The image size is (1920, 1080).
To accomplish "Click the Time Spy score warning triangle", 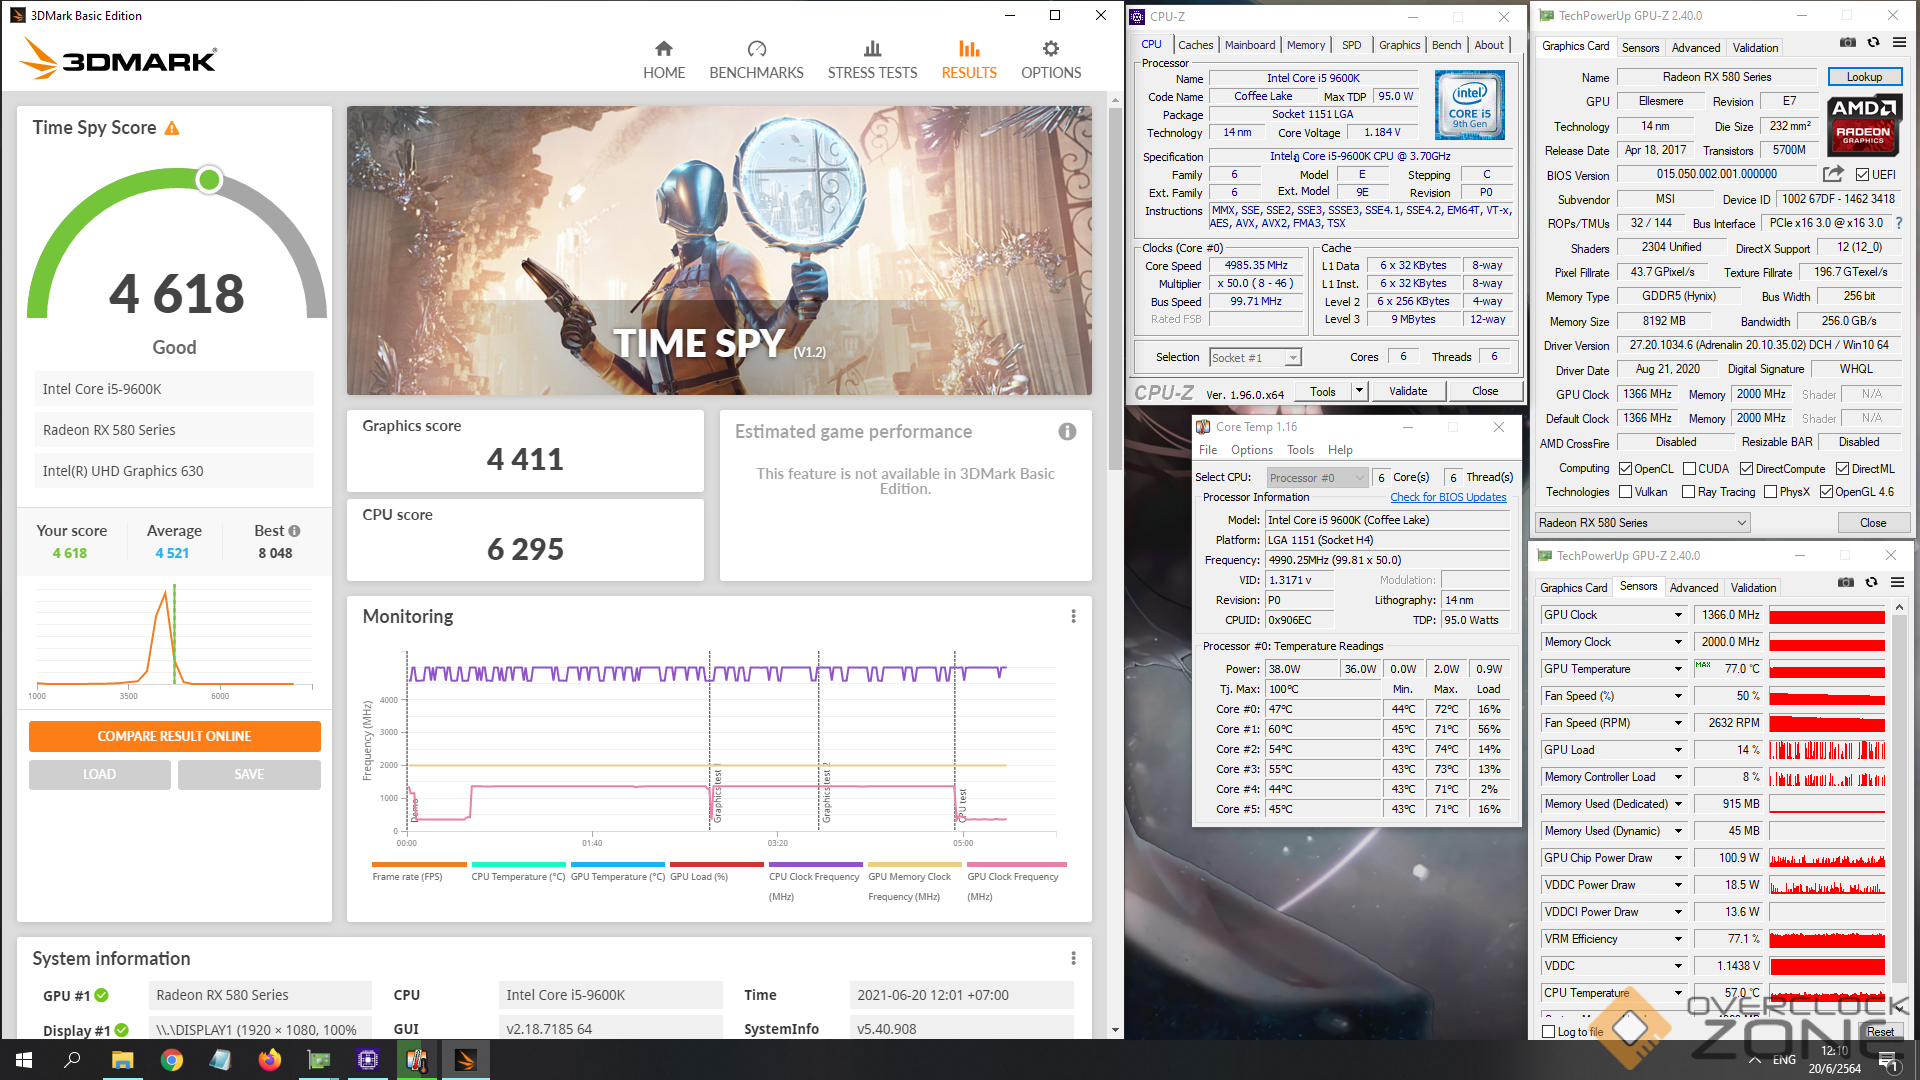I will [x=172, y=129].
